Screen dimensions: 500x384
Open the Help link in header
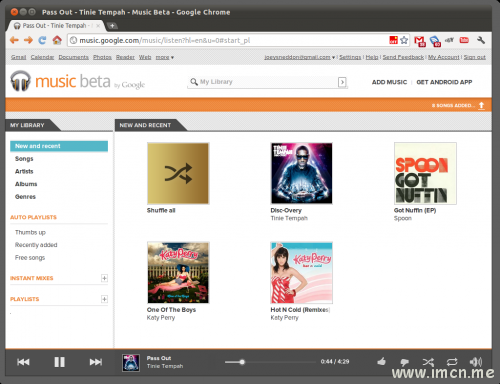click(x=372, y=57)
